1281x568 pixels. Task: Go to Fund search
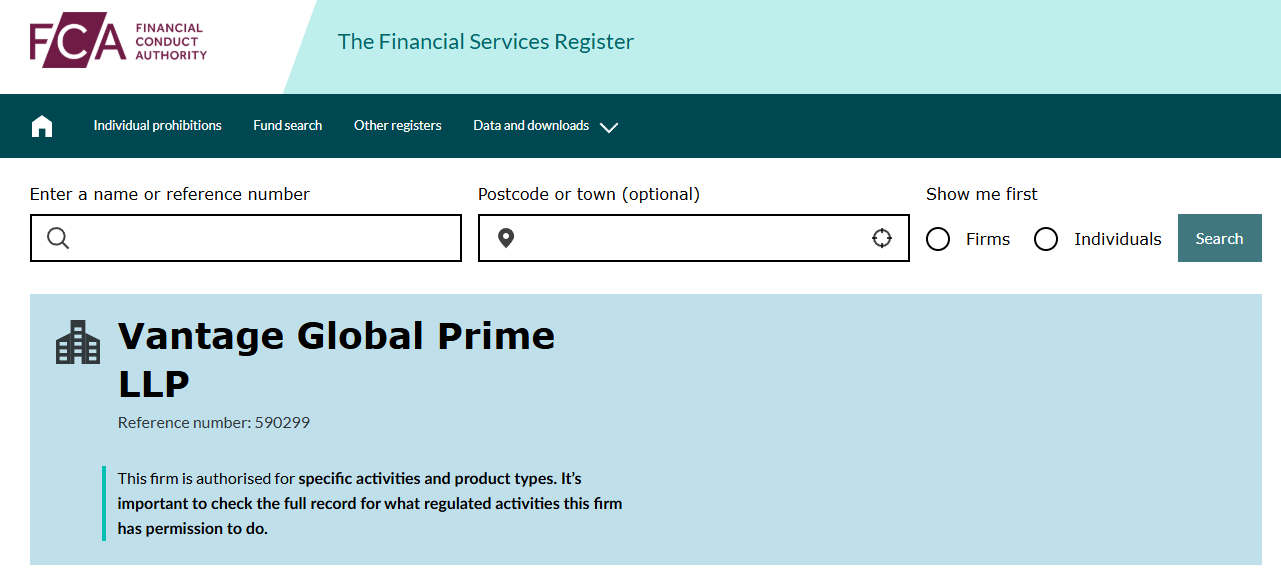coord(288,126)
